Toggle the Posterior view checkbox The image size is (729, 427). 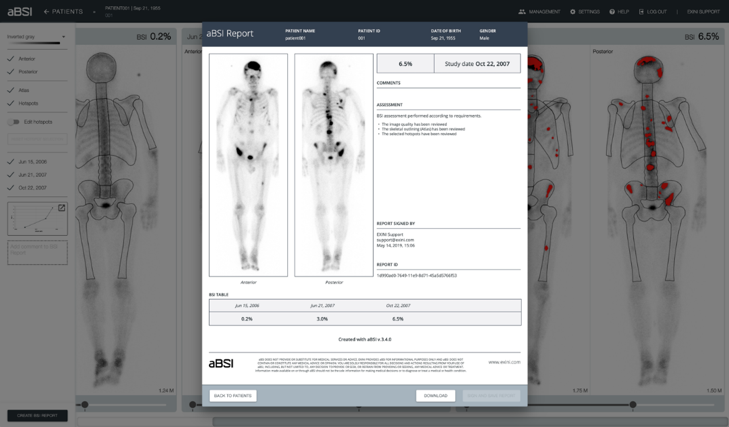click(x=11, y=72)
